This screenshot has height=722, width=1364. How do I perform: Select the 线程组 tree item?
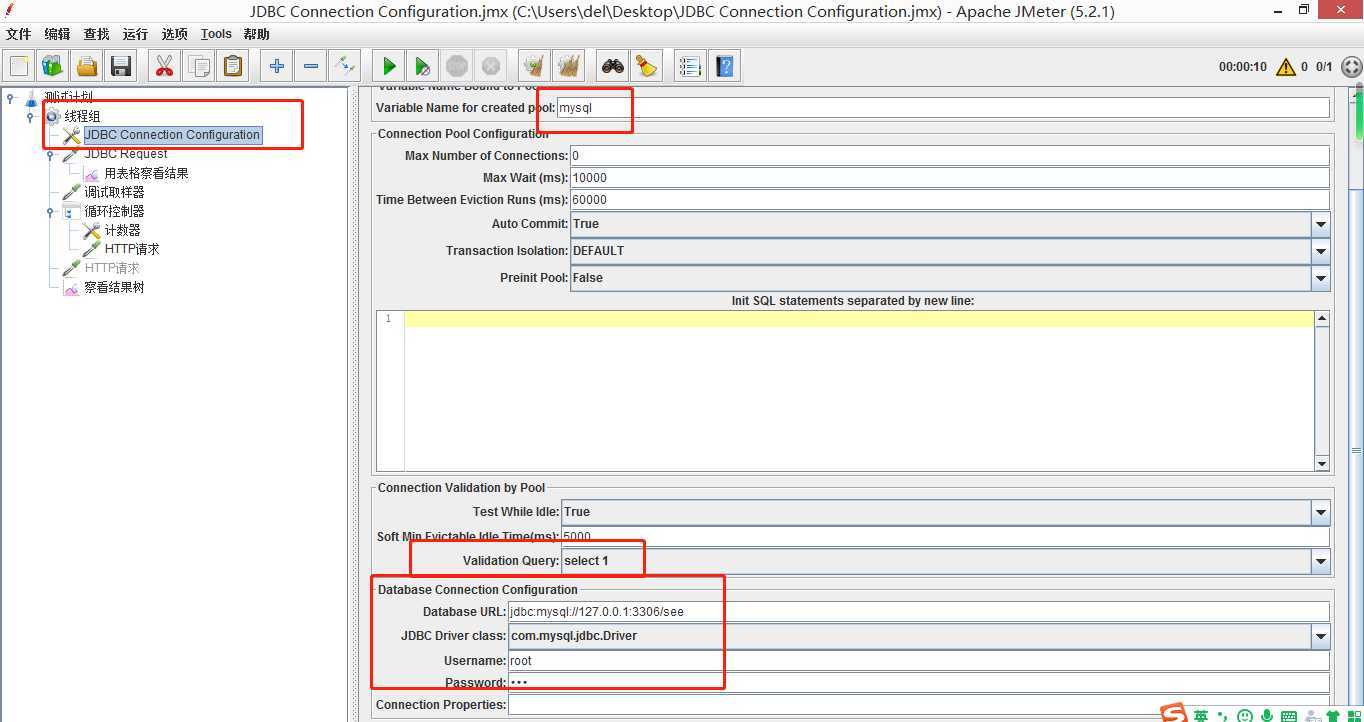pyautogui.click(x=82, y=116)
